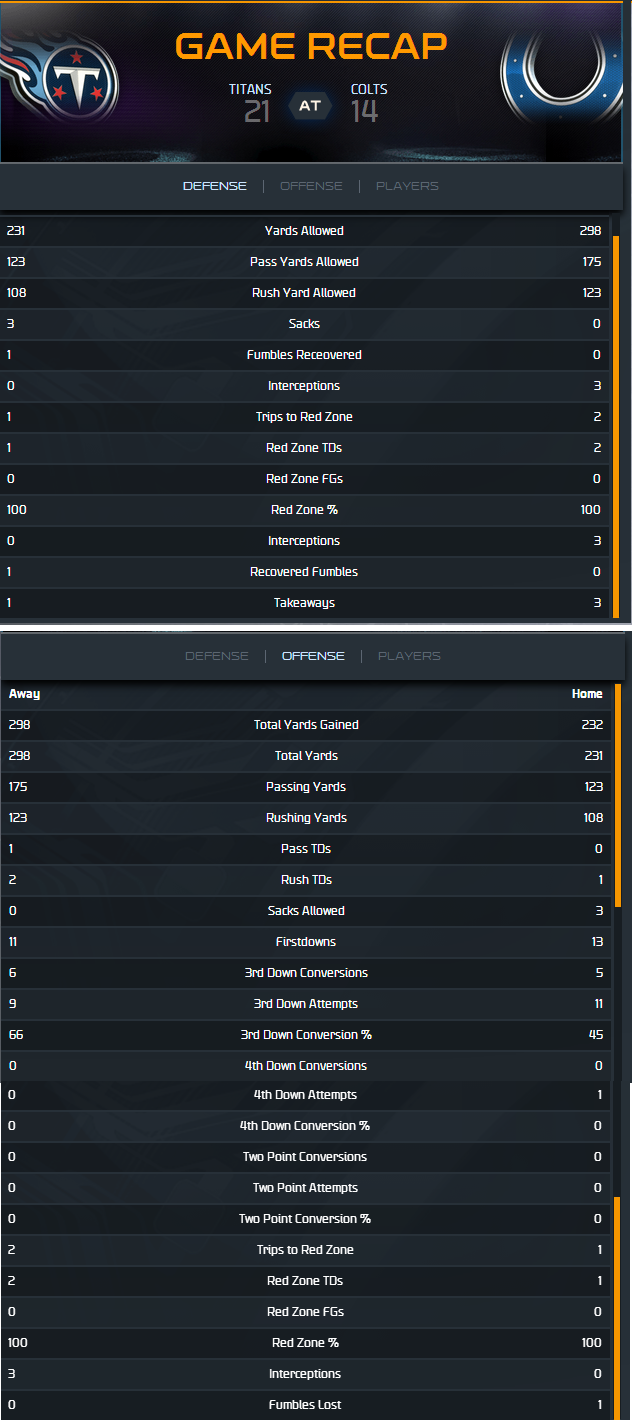Switch to the upper PLAYERS tab
Screen dimensions: 633x1420
point(407,186)
